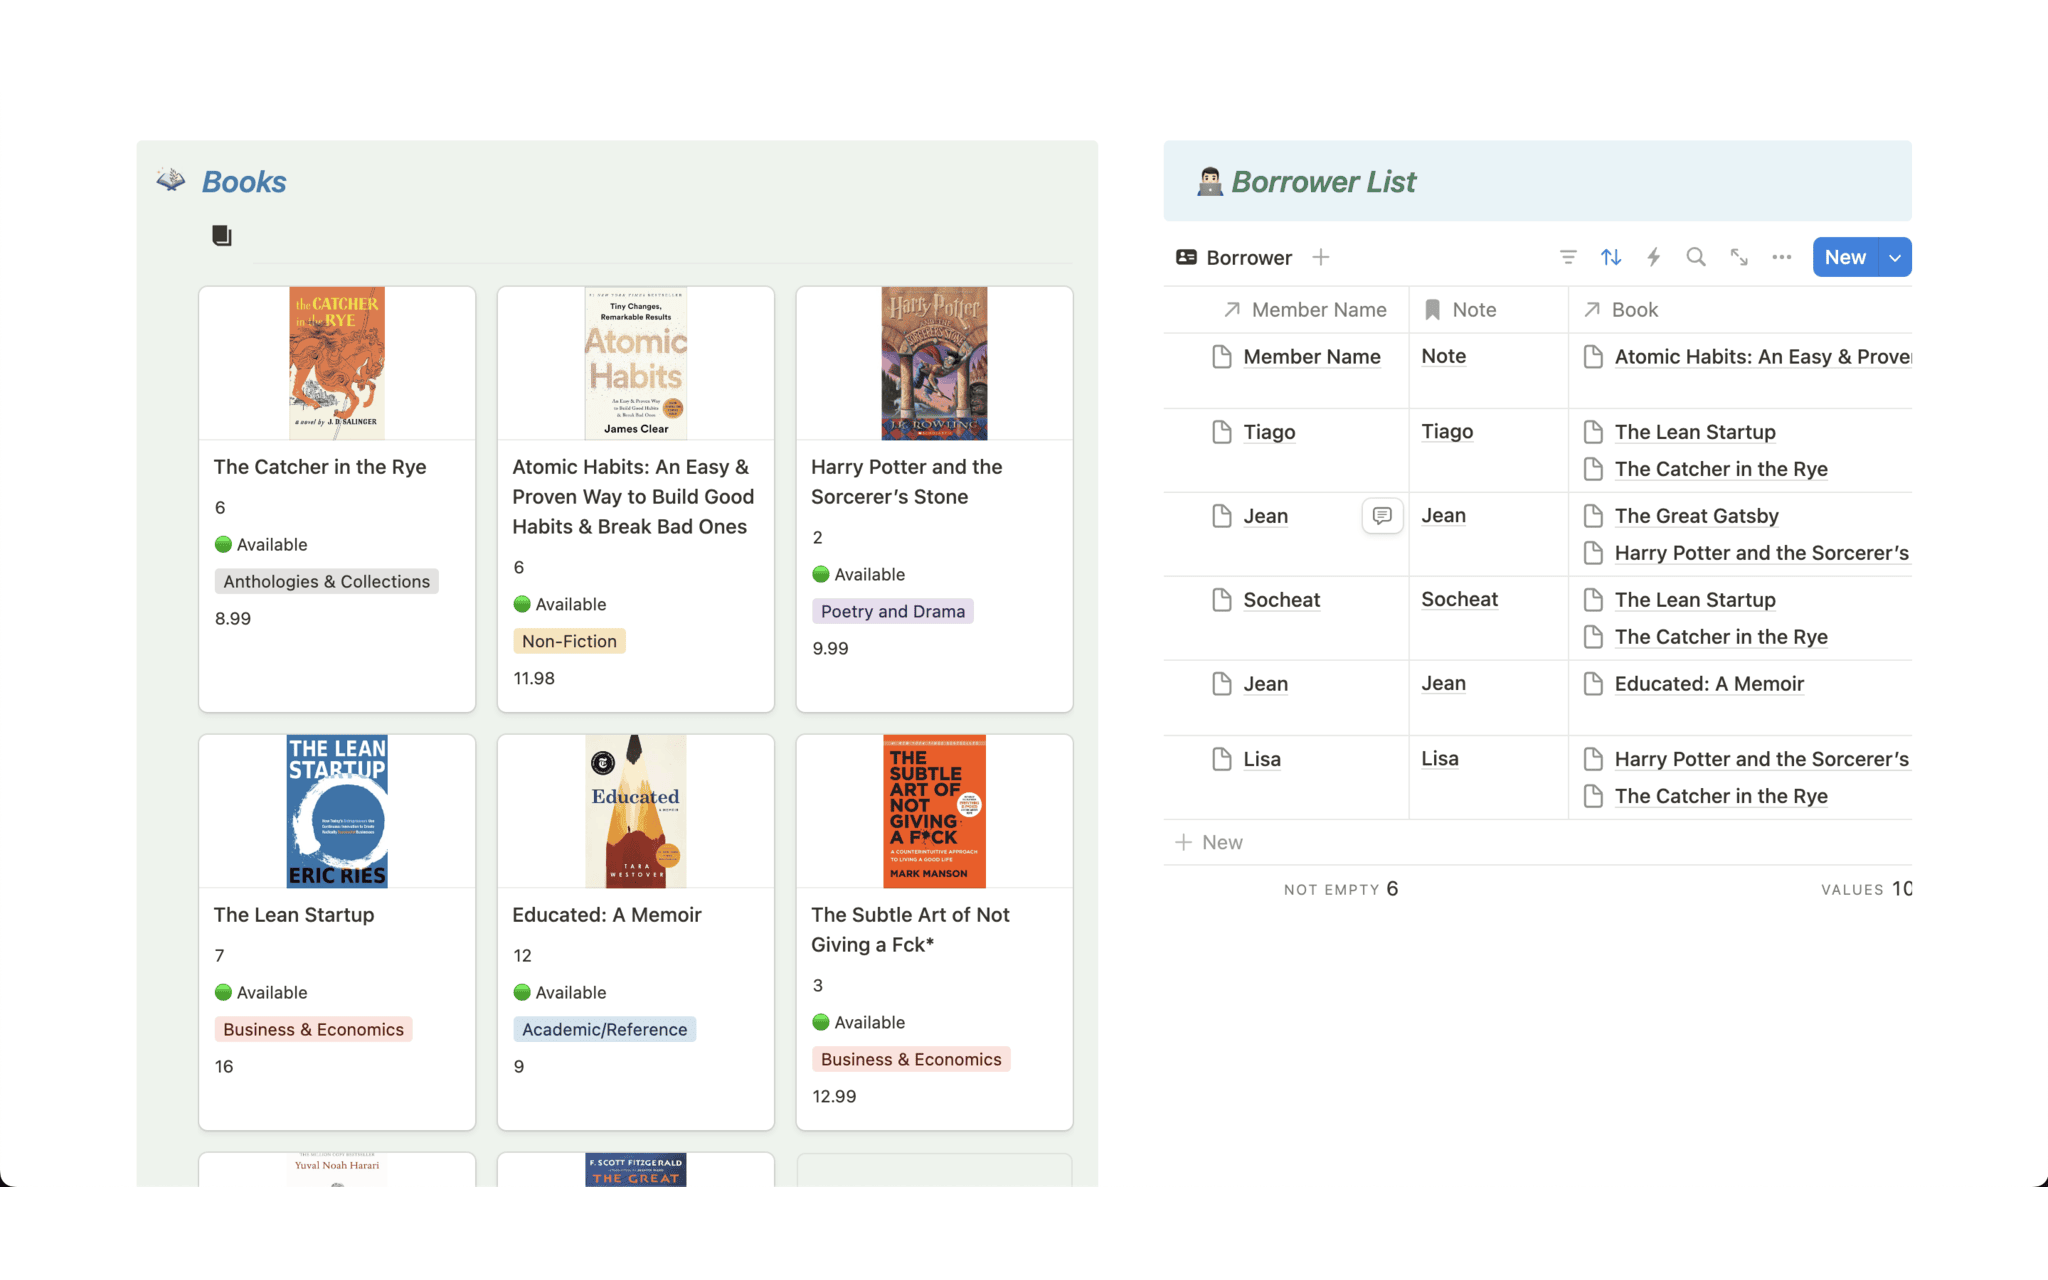Open The Lean Startup link in Tiago row
2048x1280 pixels.
click(x=1695, y=432)
